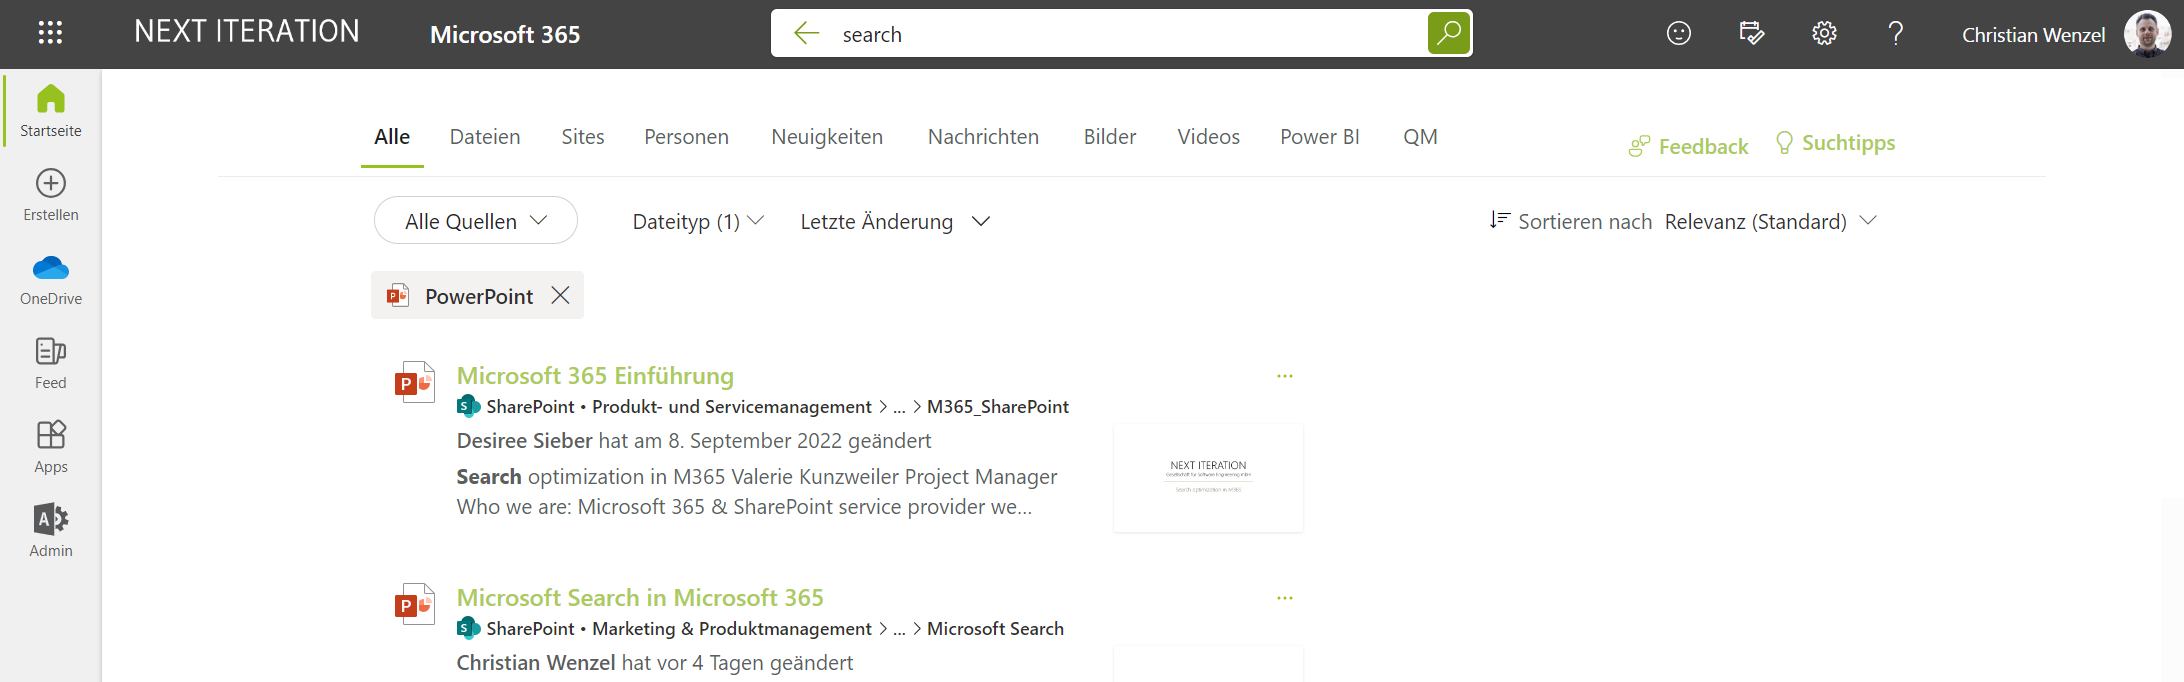
Task: Open slide thumbnail of Microsoft 365 Einführung
Action: point(1208,477)
